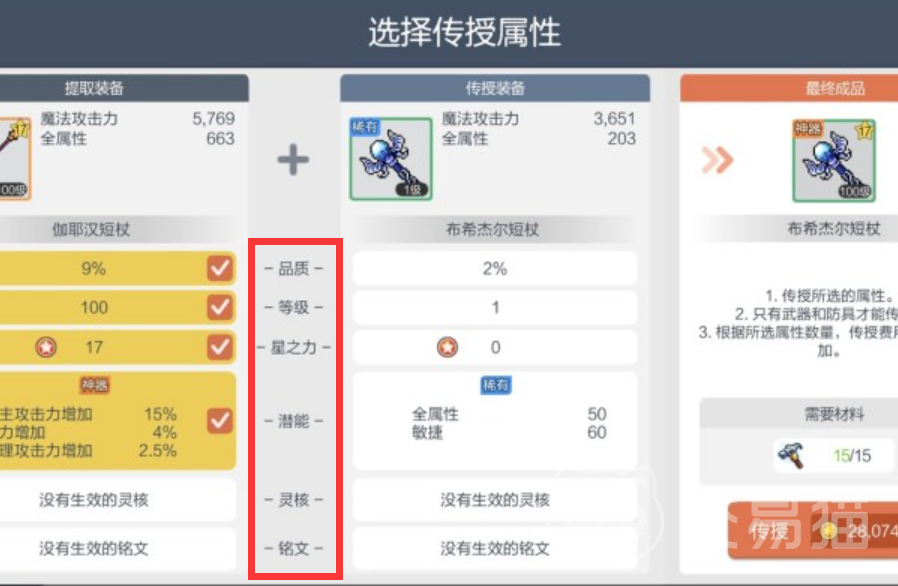Image resolution: width=898 pixels, height=586 pixels.
Task: Click the 2% quality row in 传授装备
Action: click(495, 268)
